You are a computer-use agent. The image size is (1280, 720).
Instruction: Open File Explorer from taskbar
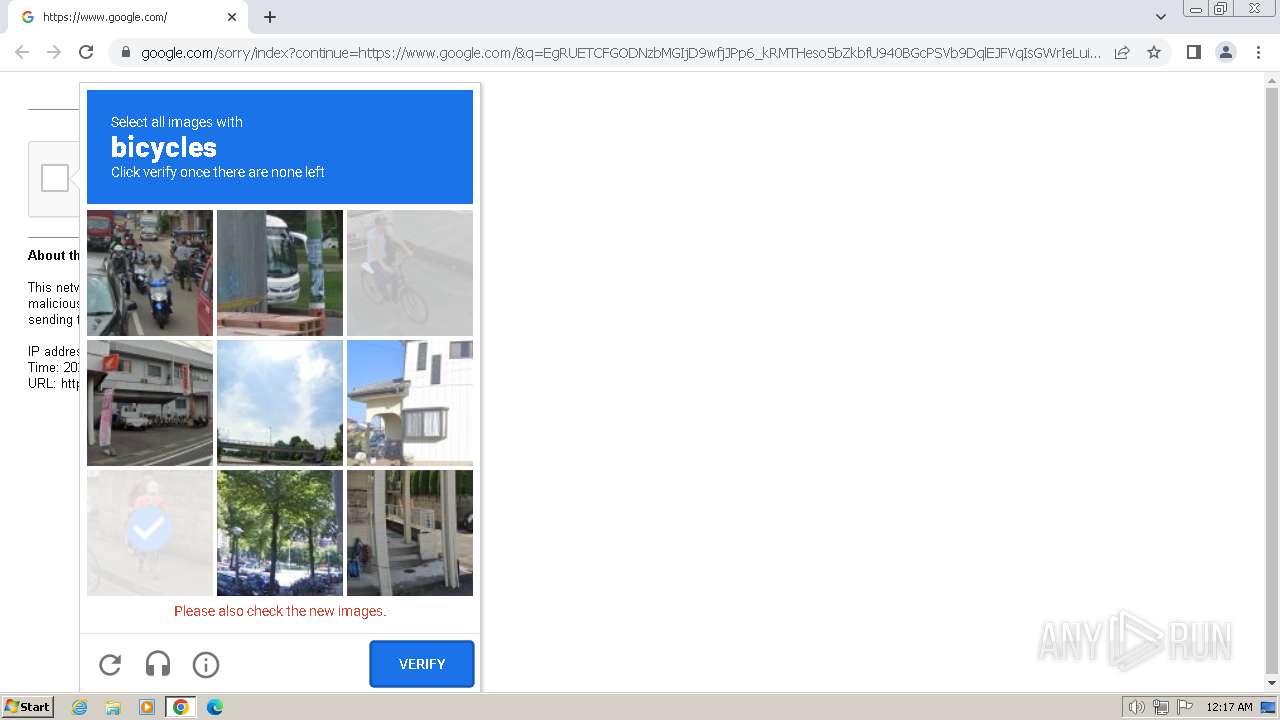(x=113, y=707)
